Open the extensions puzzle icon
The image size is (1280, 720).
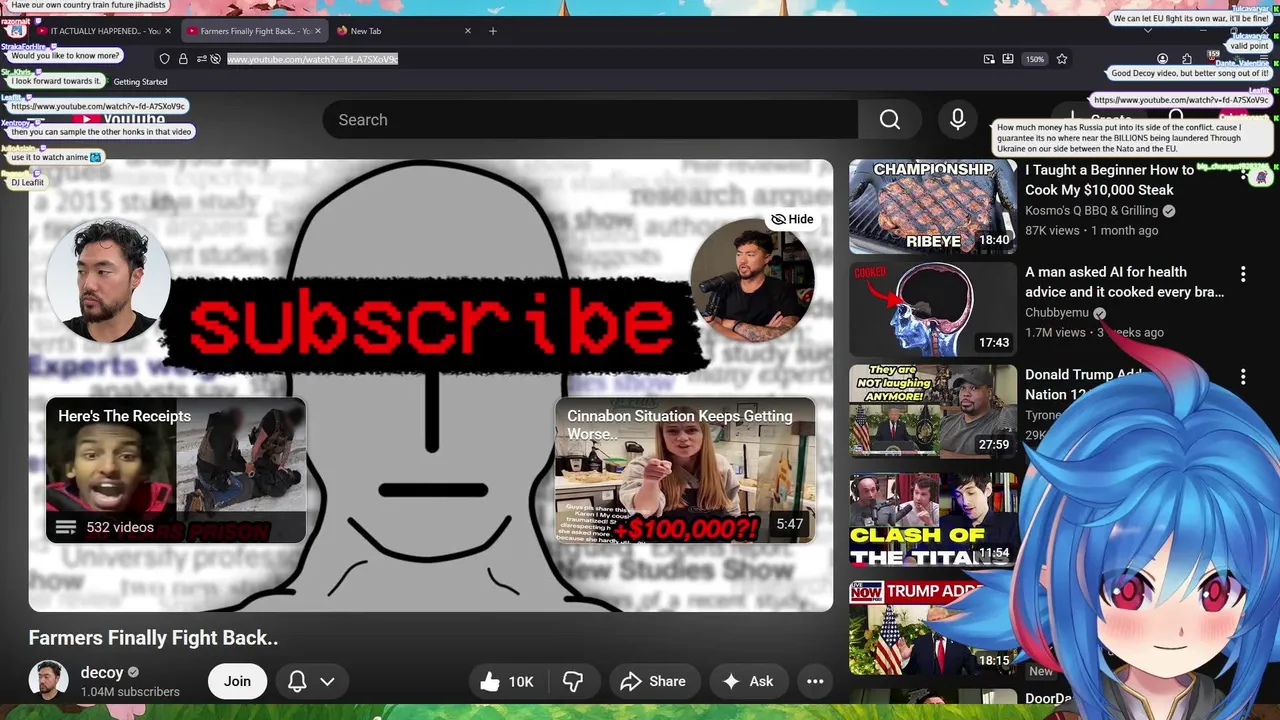coord(1187,59)
